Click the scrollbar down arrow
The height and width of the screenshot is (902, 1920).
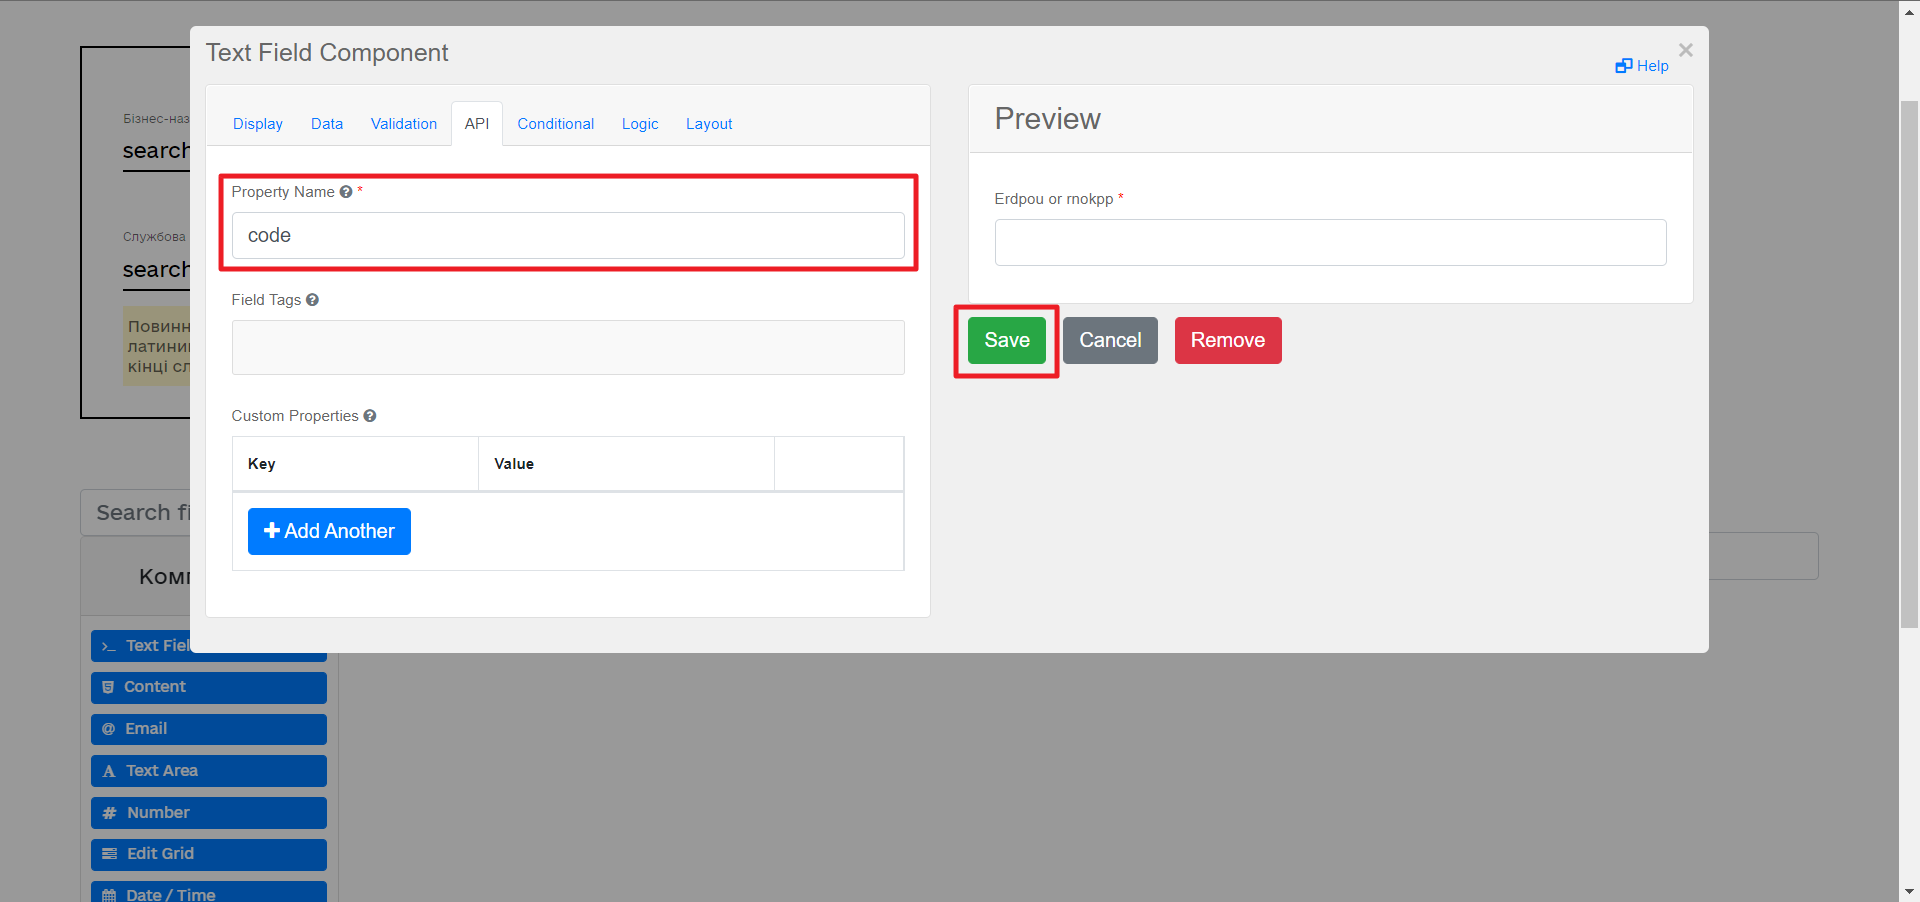click(1909, 891)
